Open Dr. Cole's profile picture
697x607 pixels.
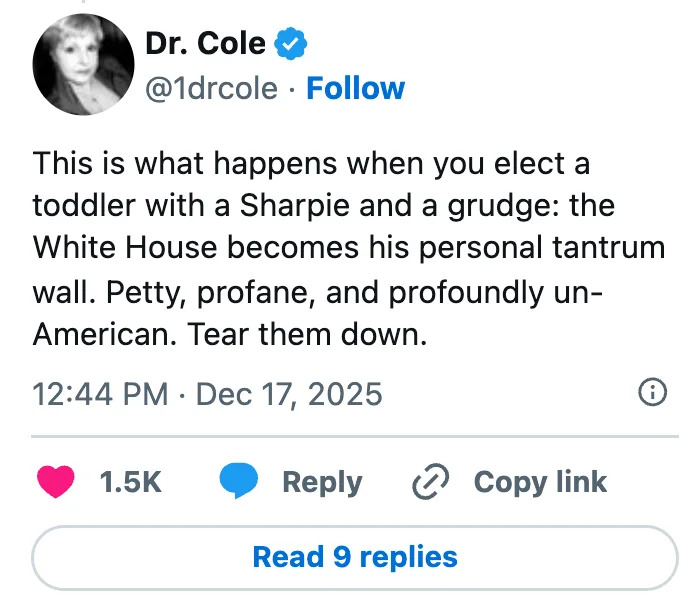click(x=83, y=64)
